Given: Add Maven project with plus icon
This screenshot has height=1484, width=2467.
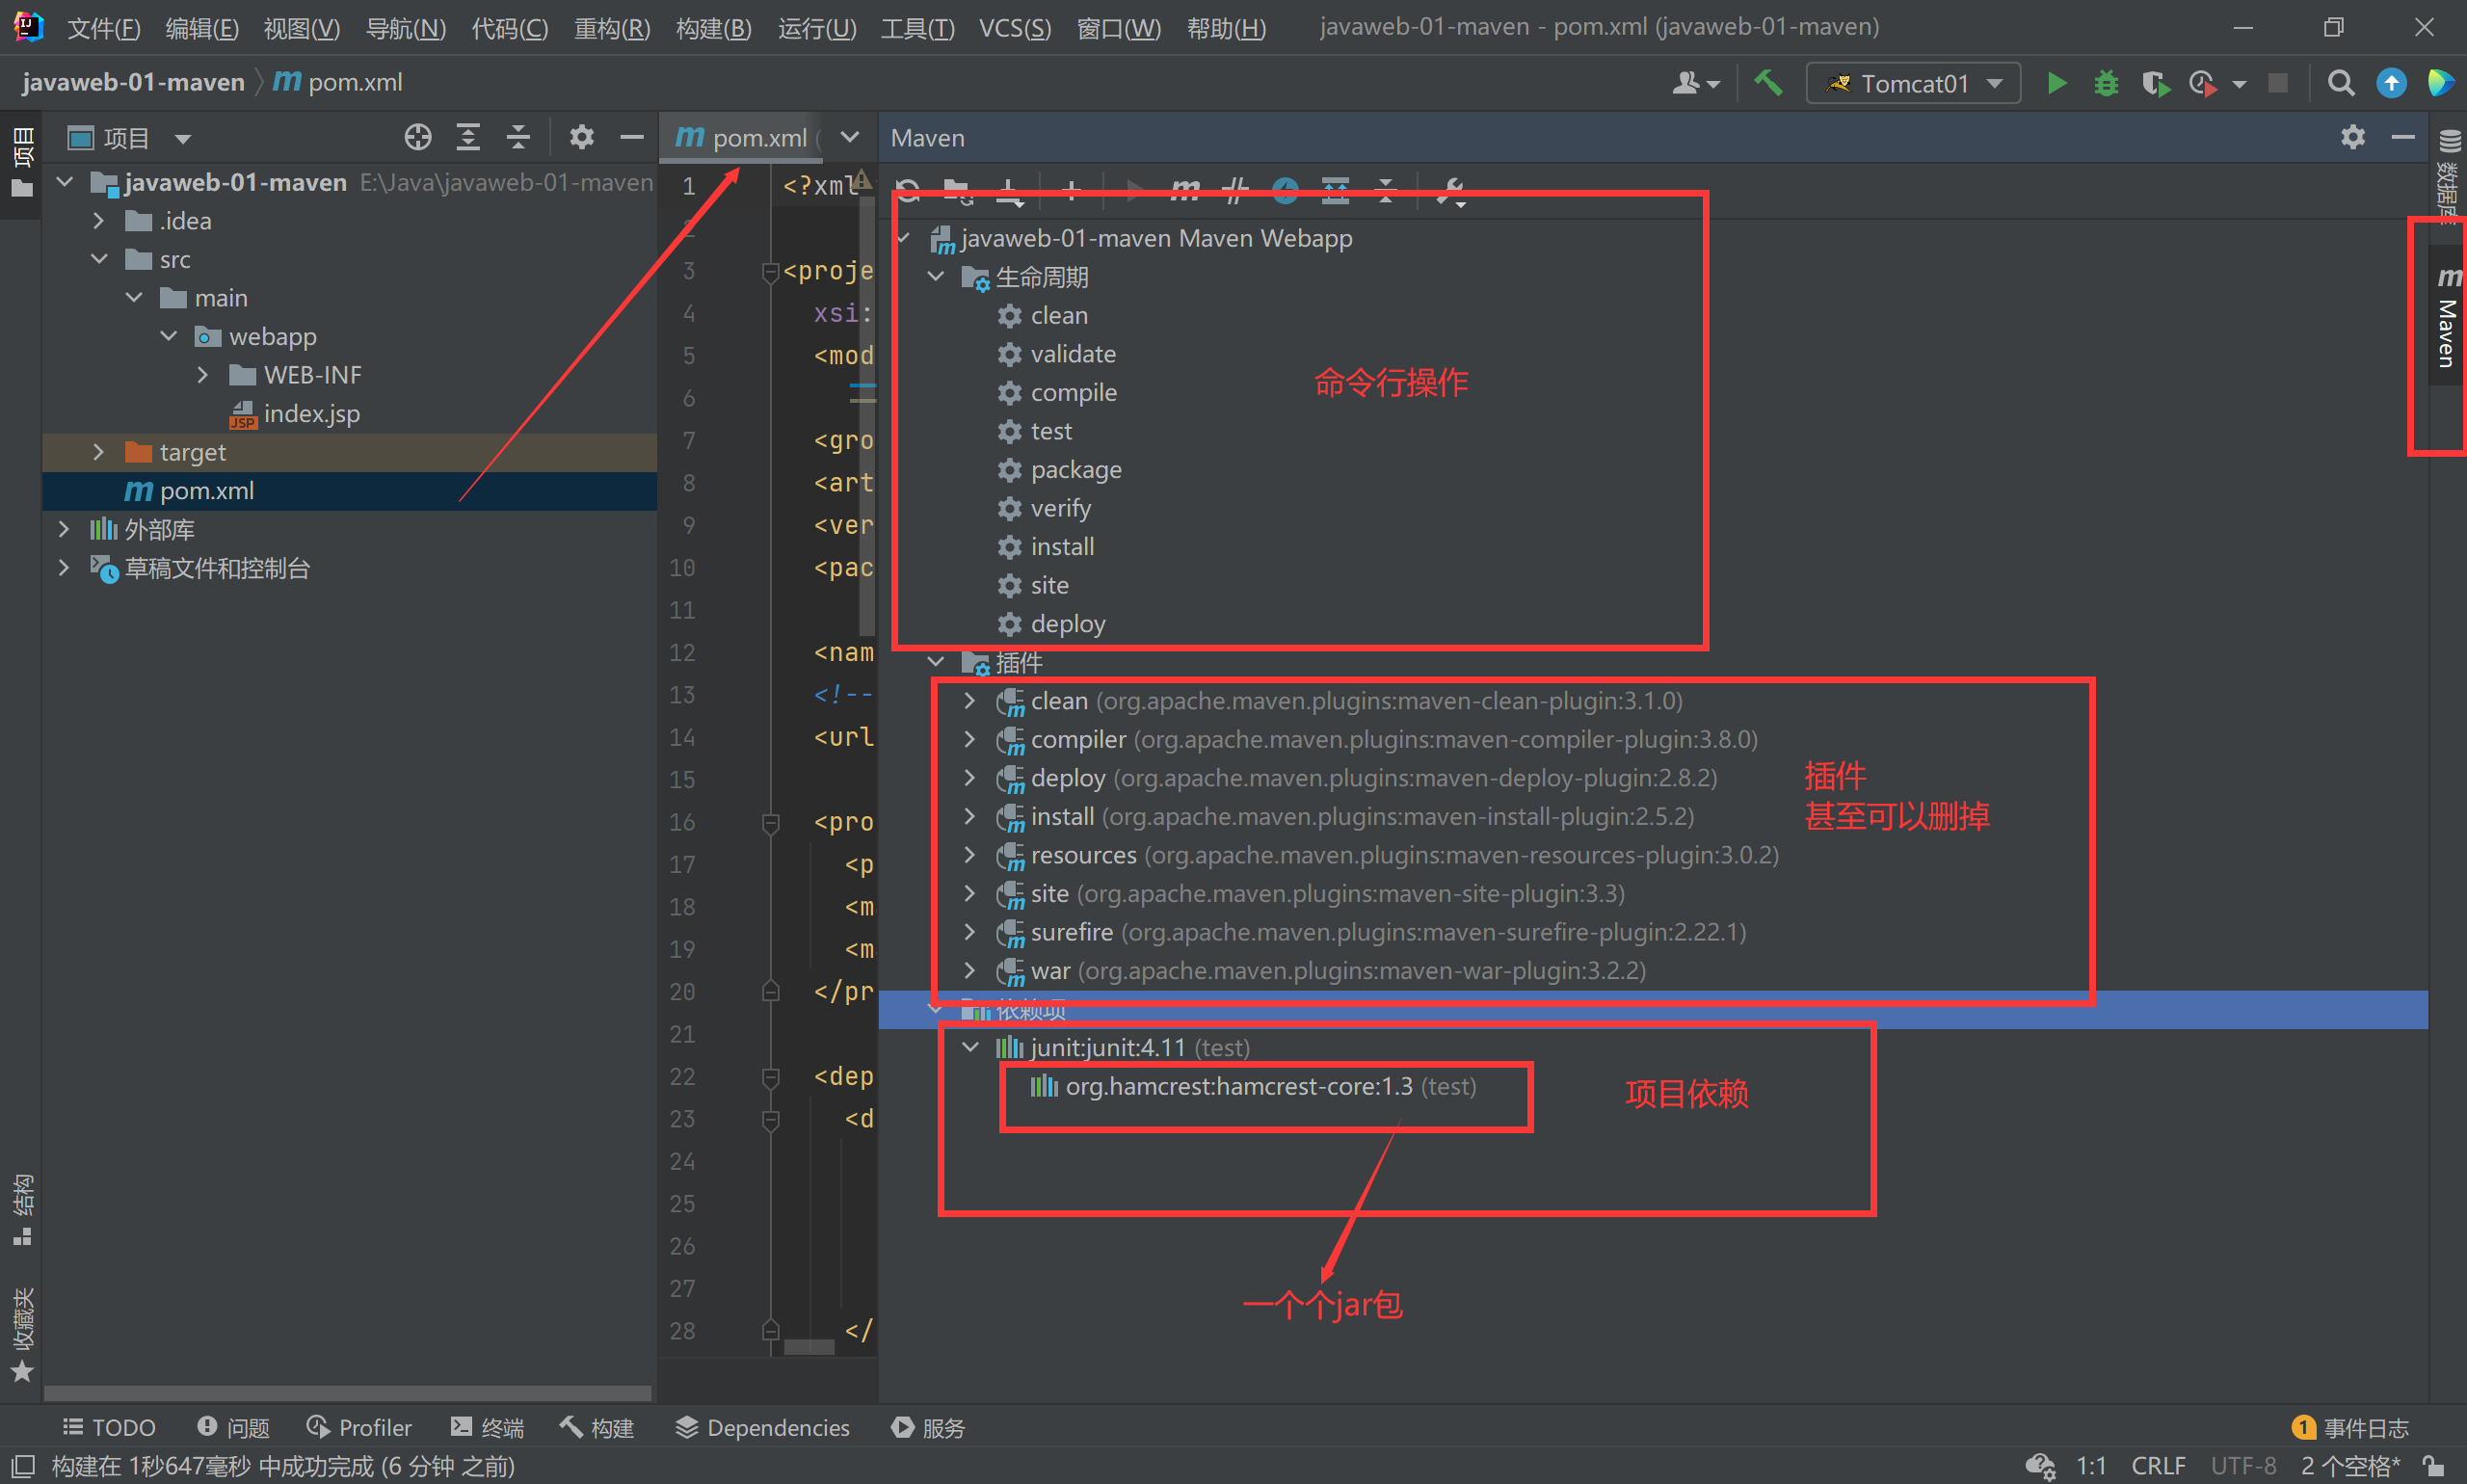Looking at the screenshot, I should (x=1071, y=190).
